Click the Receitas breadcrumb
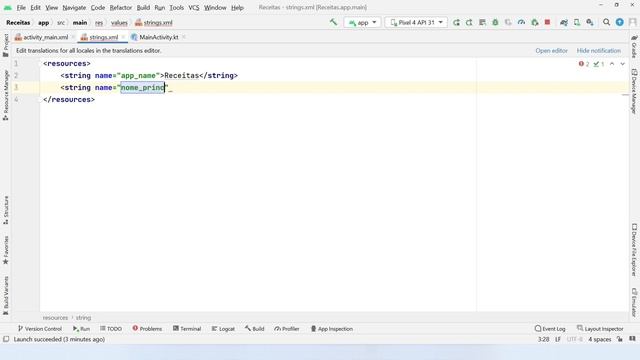640x360 pixels. [18, 23]
